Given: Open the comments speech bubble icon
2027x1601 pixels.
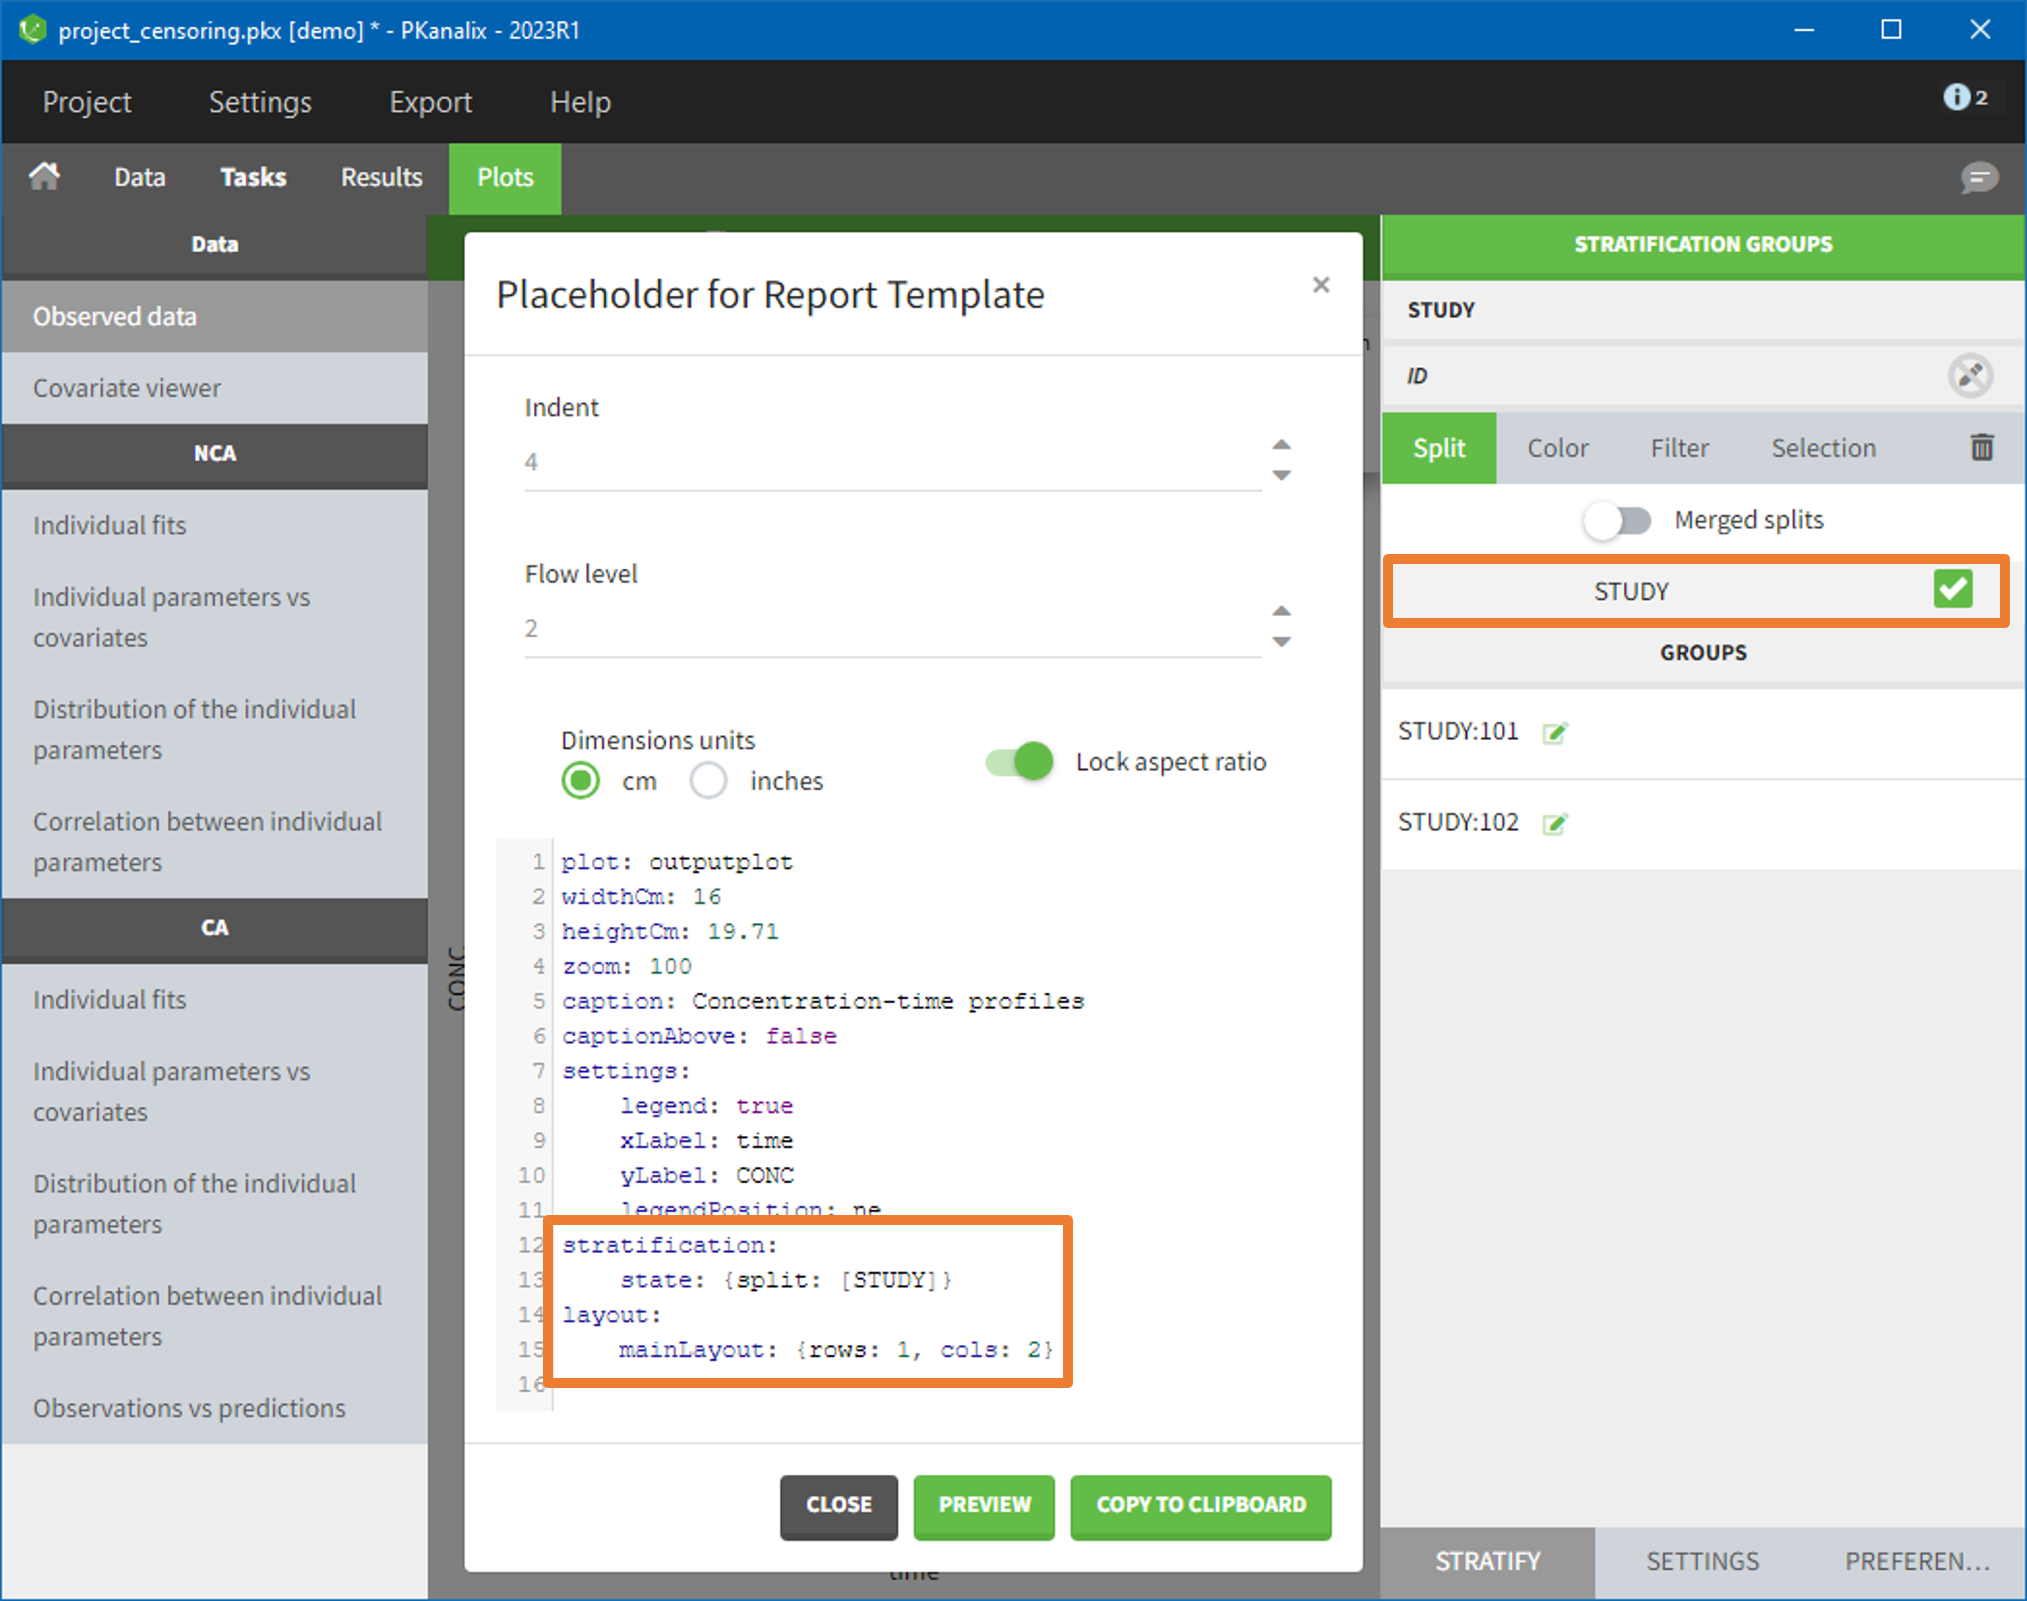Looking at the screenshot, I should pyautogui.click(x=1978, y=178).
